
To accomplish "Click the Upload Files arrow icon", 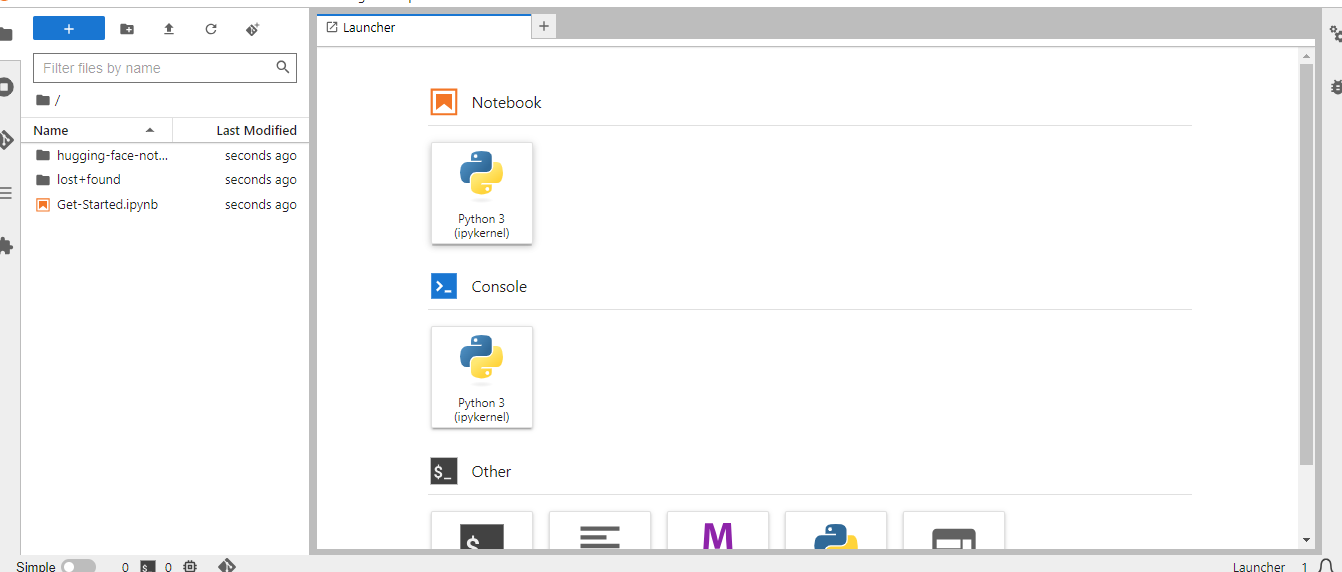I will point(169,29).
